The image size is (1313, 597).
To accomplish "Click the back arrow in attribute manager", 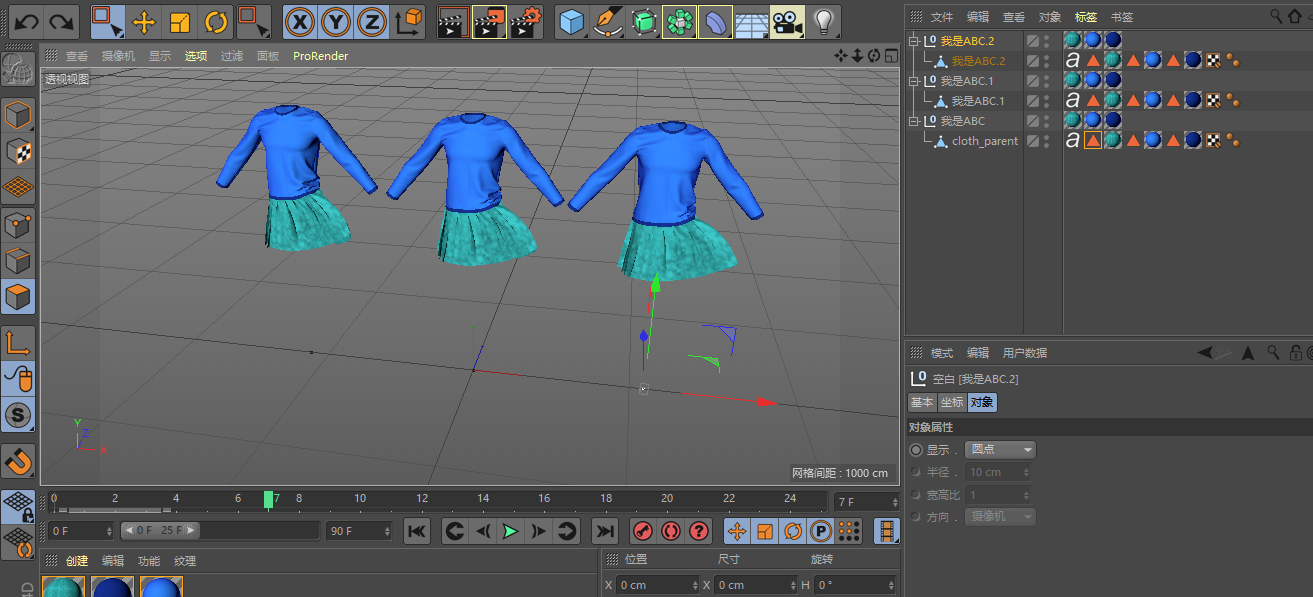I will coord(1206,352).
